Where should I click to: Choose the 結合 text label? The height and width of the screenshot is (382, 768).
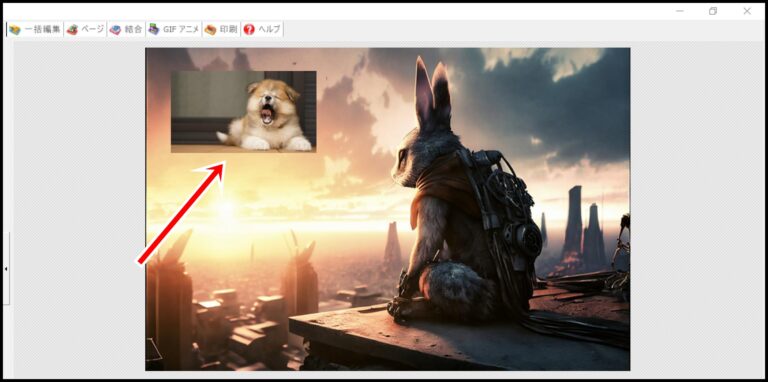[133, 30]
